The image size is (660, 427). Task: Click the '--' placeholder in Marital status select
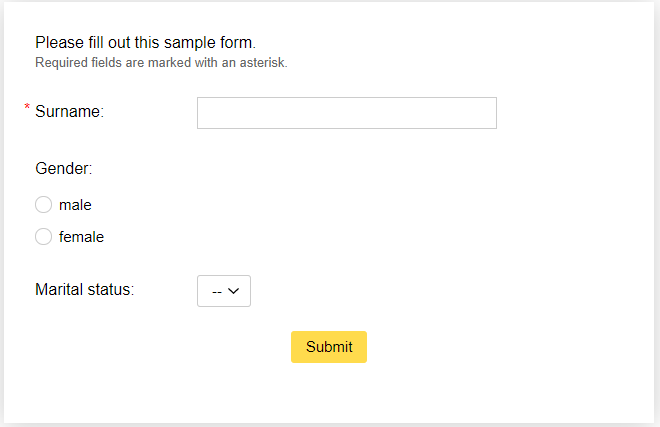217,291
